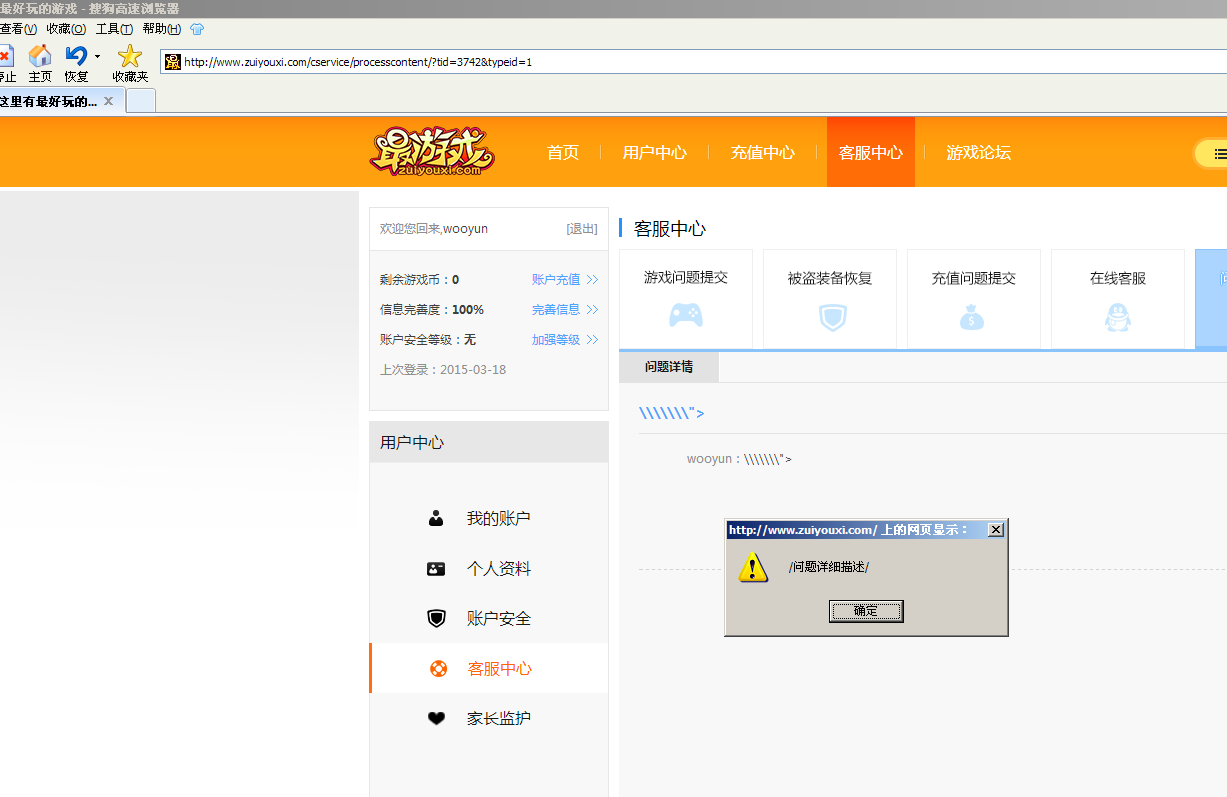Close the alert dialog with the X button
The image size is (1227, 797).
(x=995, y=530)
